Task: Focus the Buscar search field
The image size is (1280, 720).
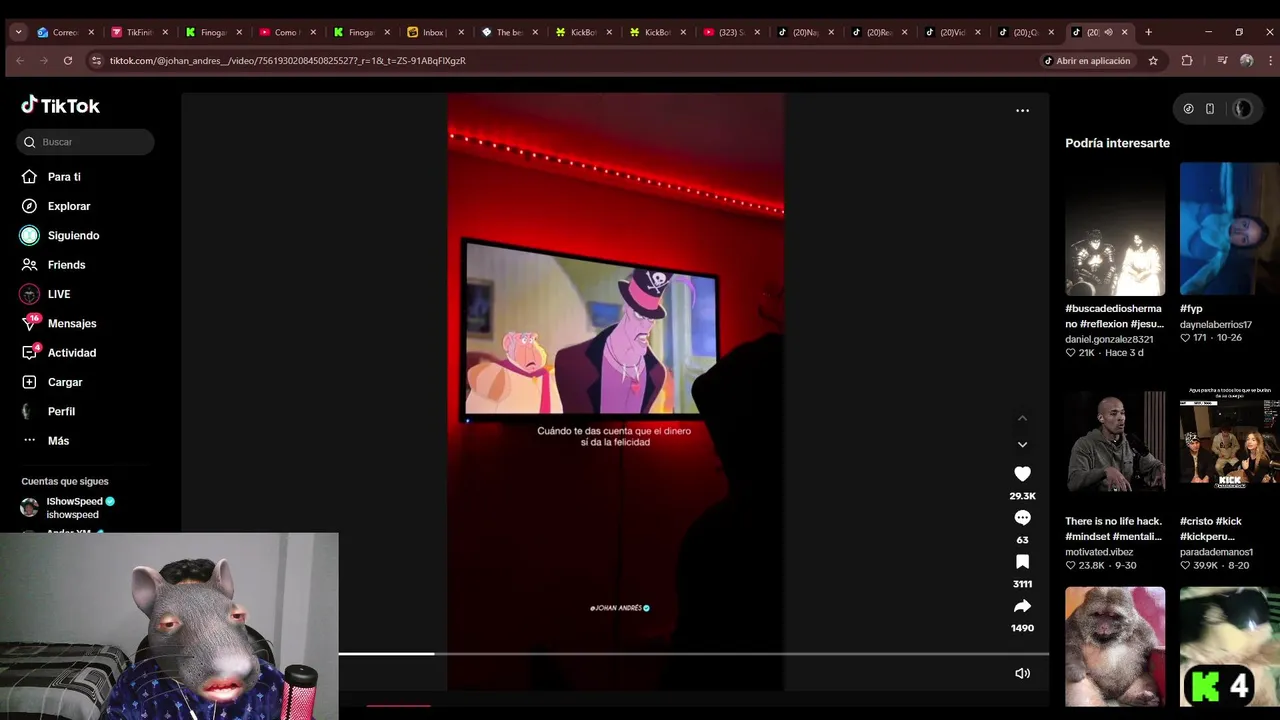Action: 85,142
